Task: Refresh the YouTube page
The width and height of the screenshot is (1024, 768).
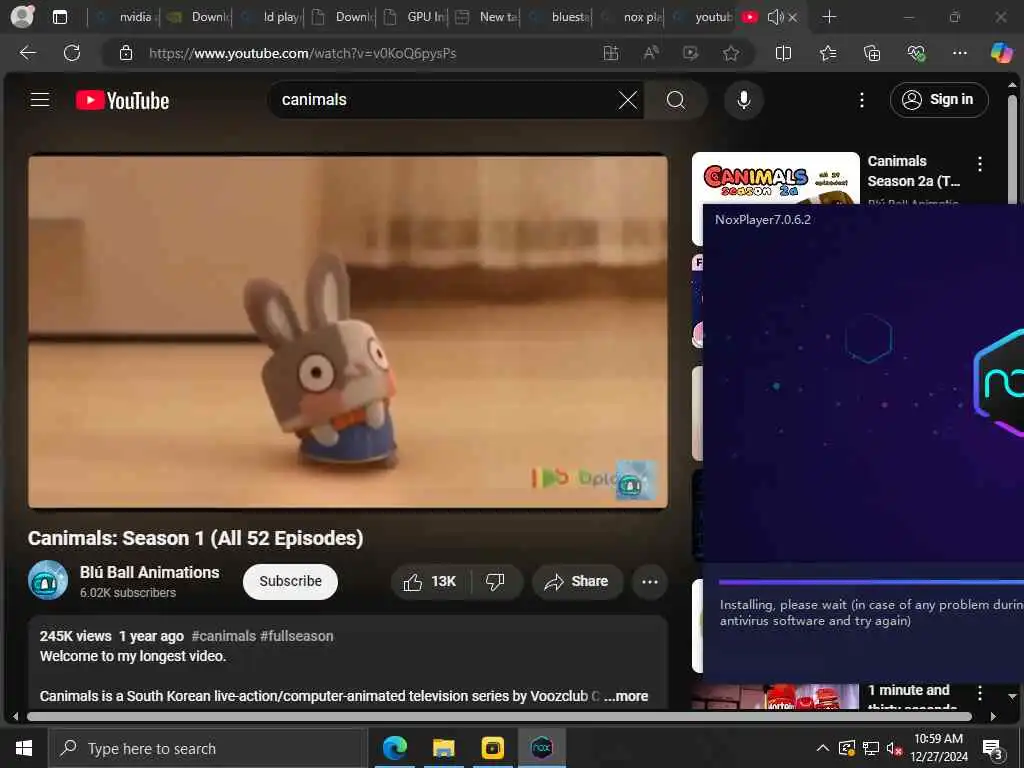Action: coord(72,53)
